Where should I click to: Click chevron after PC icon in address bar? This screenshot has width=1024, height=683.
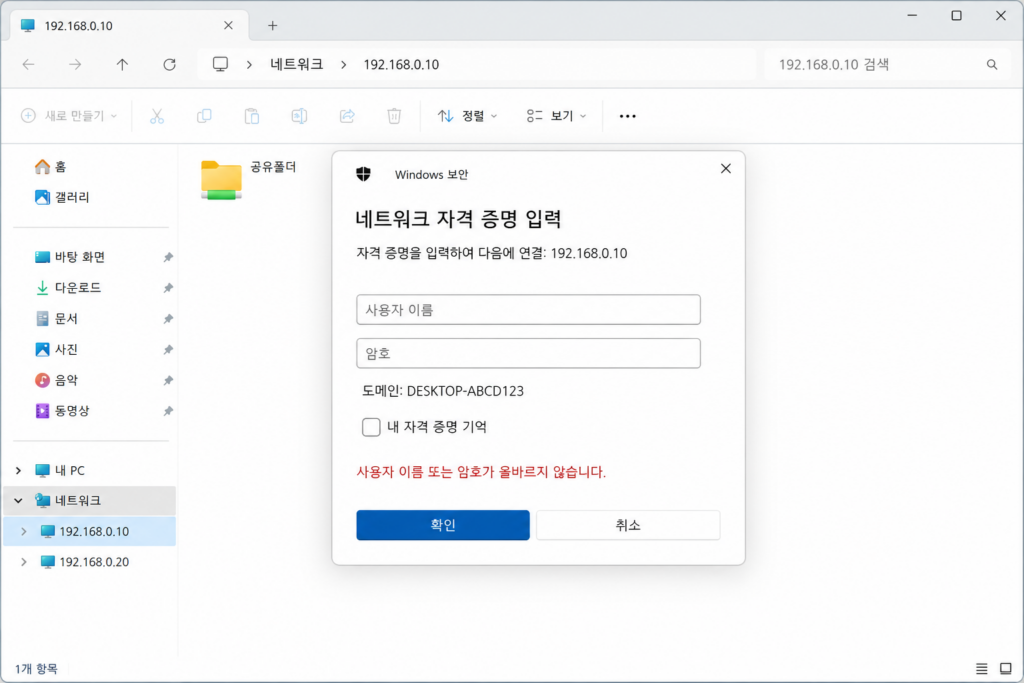pos(249,64)
